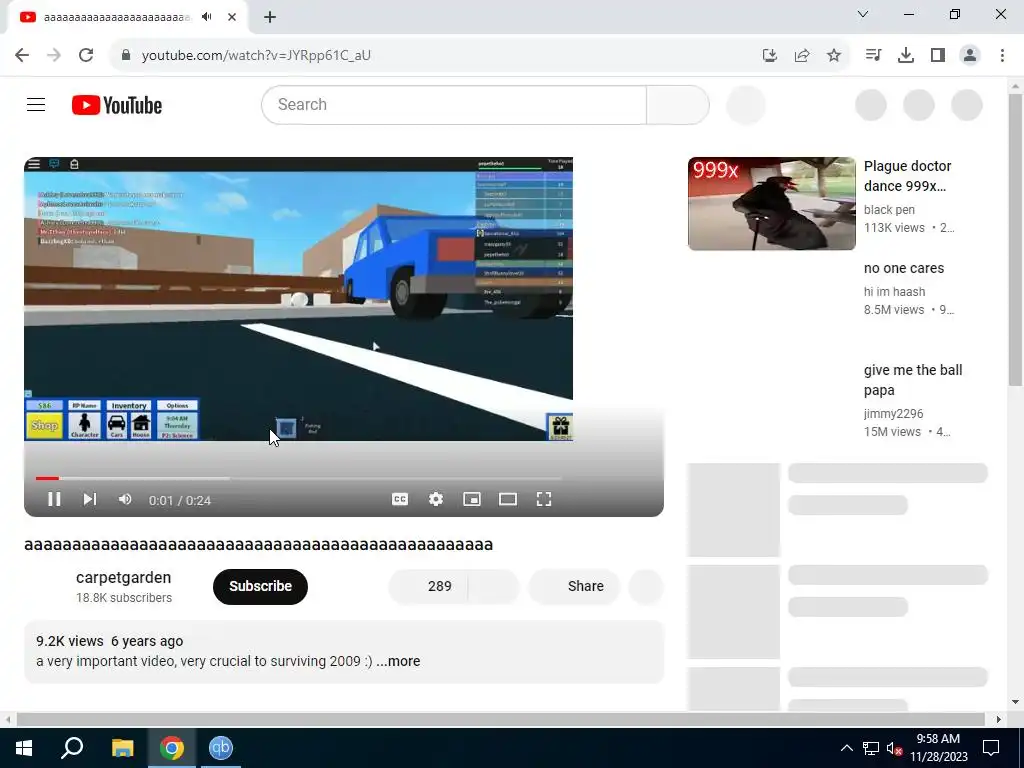Open the Plague doctor dance thumbnail
Screen dimensions: 1024x768
coord(771,203)
